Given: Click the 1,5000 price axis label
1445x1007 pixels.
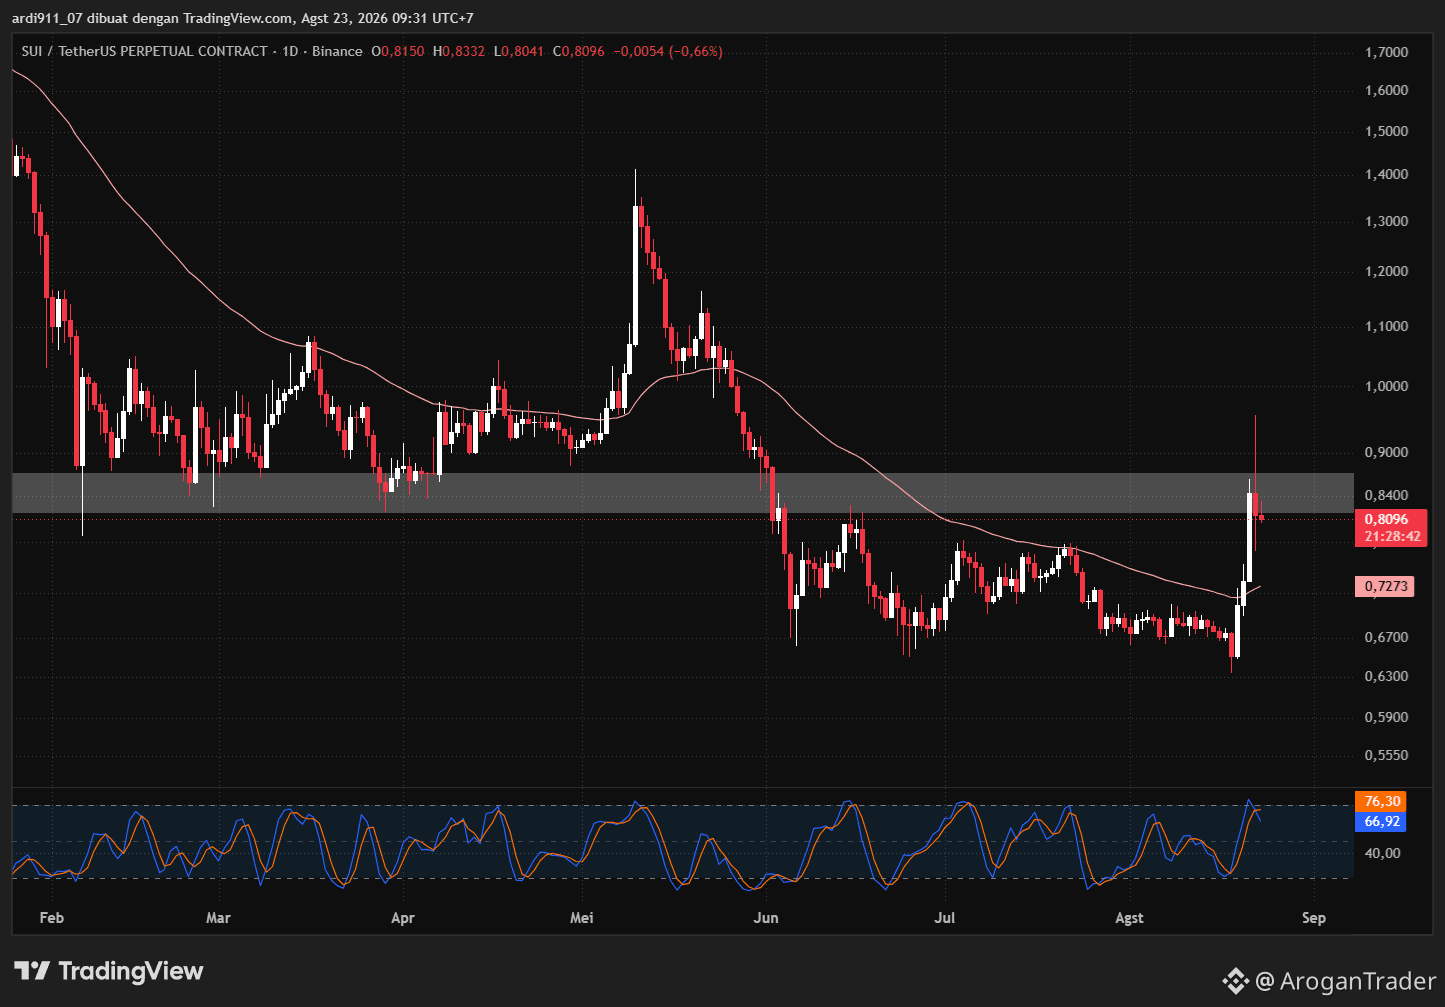Looking at the screenshot, I should (1386, 131).
